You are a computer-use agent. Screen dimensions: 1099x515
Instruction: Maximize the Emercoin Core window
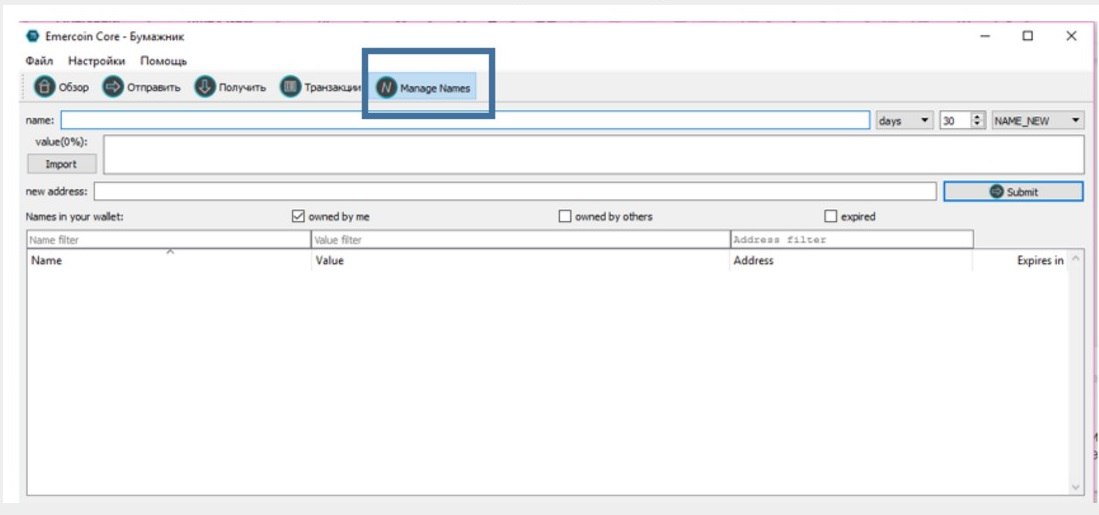pyautogui.click(x=1028, y=36)
